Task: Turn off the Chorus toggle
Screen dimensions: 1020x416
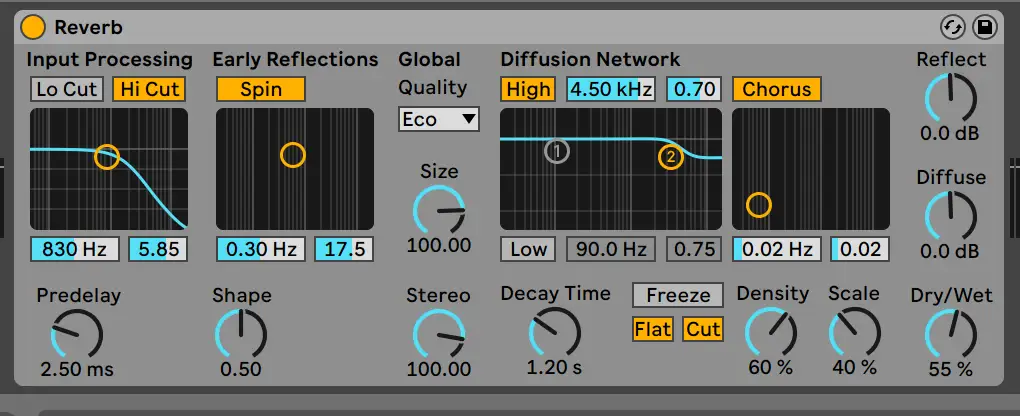Action: point(776,89)
